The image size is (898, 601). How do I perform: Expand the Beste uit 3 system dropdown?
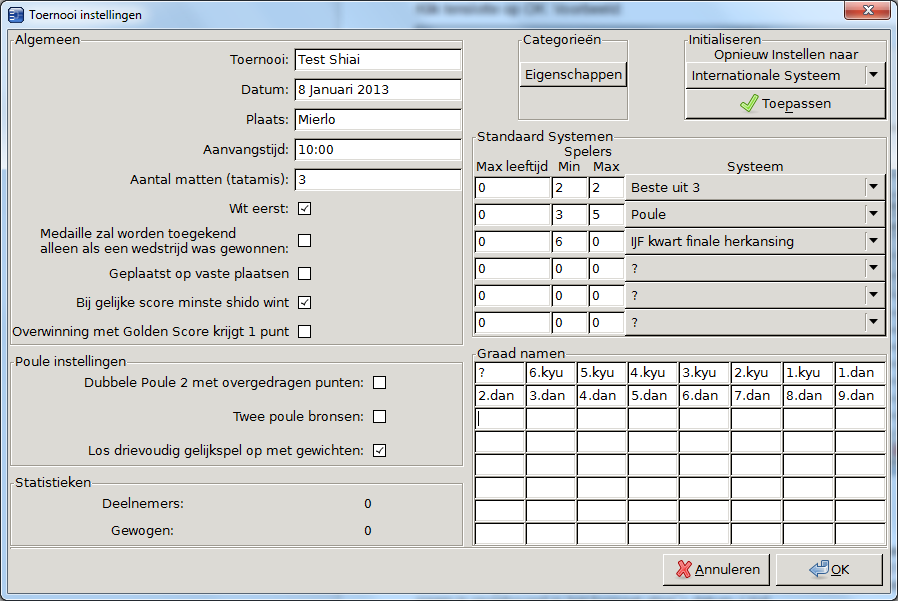pos(874,187)
